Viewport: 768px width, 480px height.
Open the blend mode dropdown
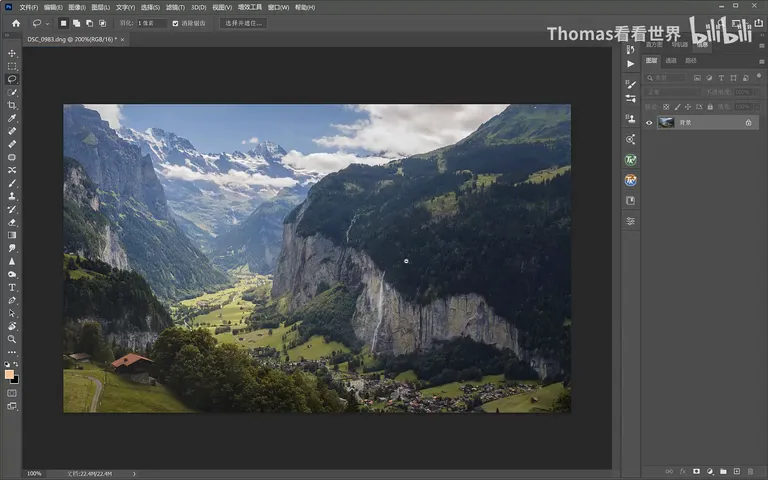[x=673, y=92]
